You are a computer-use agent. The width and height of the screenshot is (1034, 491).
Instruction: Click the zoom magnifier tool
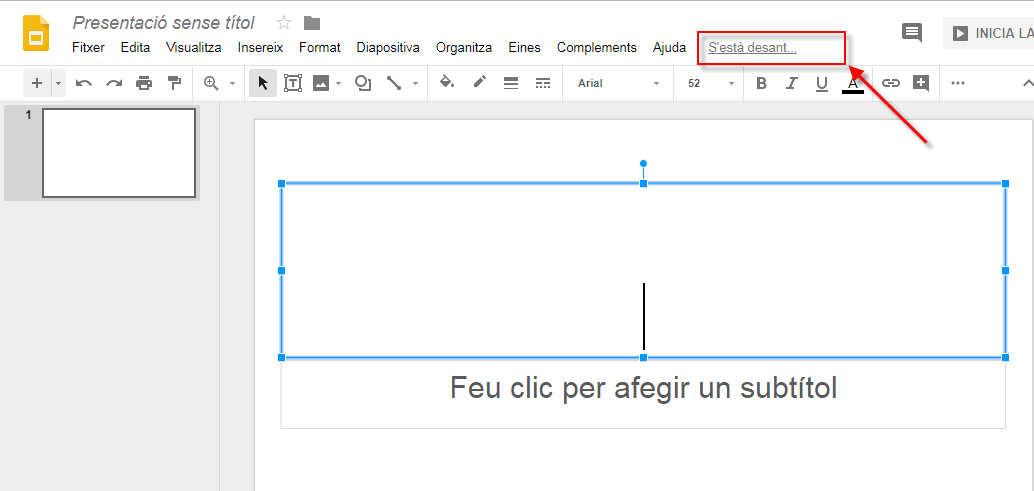(x=211, y=83)
